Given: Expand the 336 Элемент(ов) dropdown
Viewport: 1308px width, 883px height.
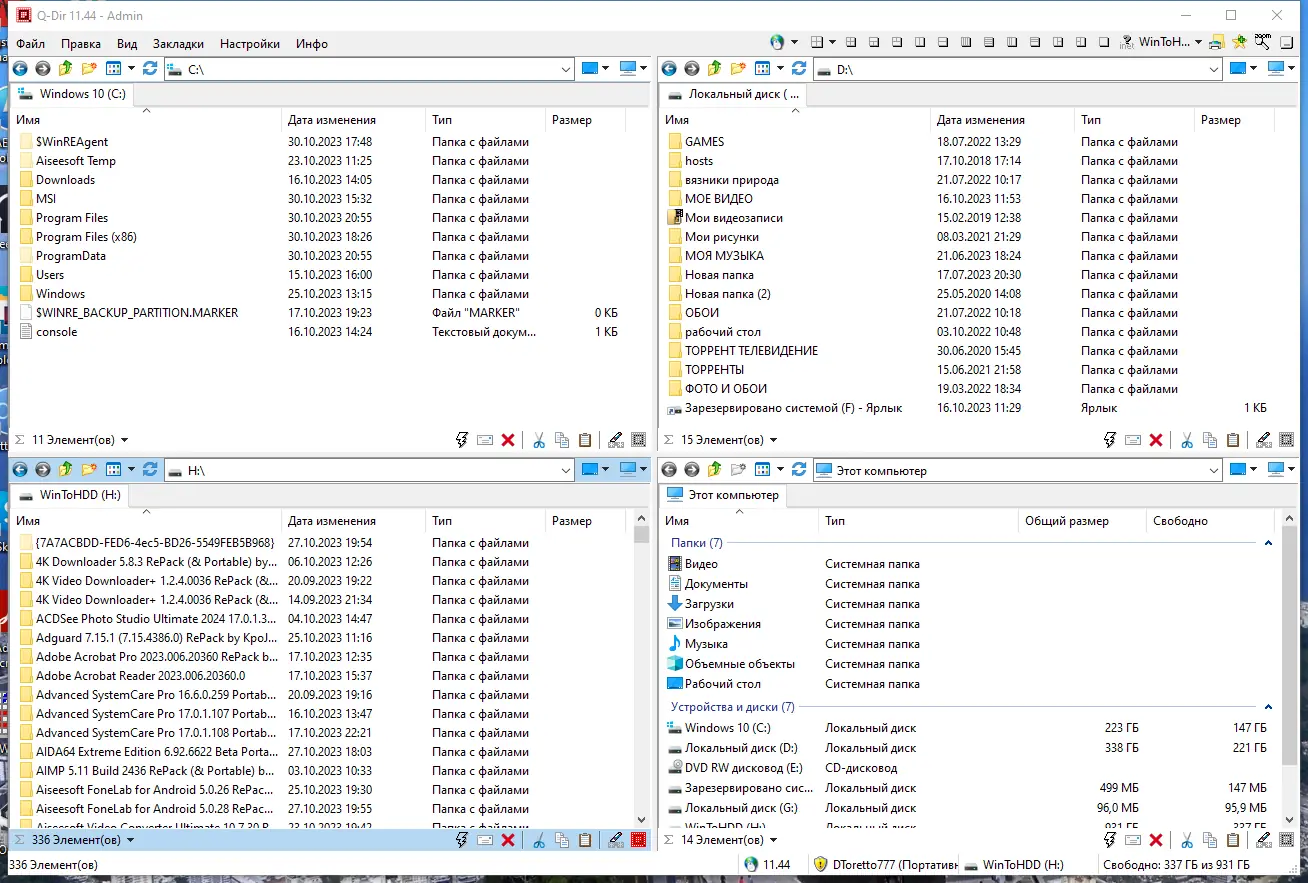Looking at the screenshot, I should click(x=130, y=840).
